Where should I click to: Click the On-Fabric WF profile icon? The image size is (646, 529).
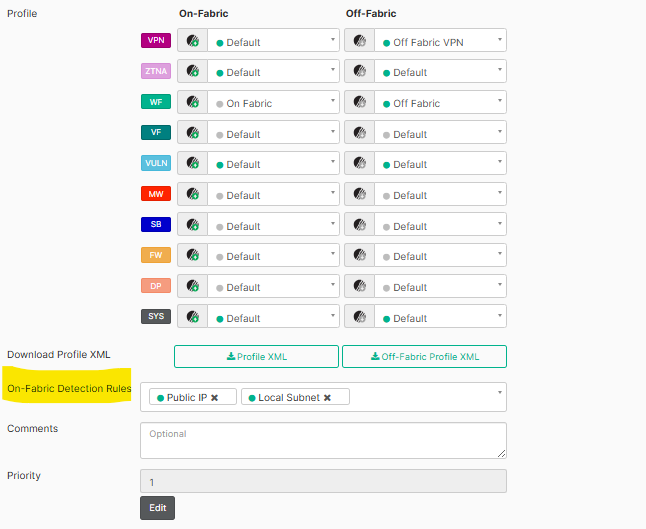(x=192, y=102)
